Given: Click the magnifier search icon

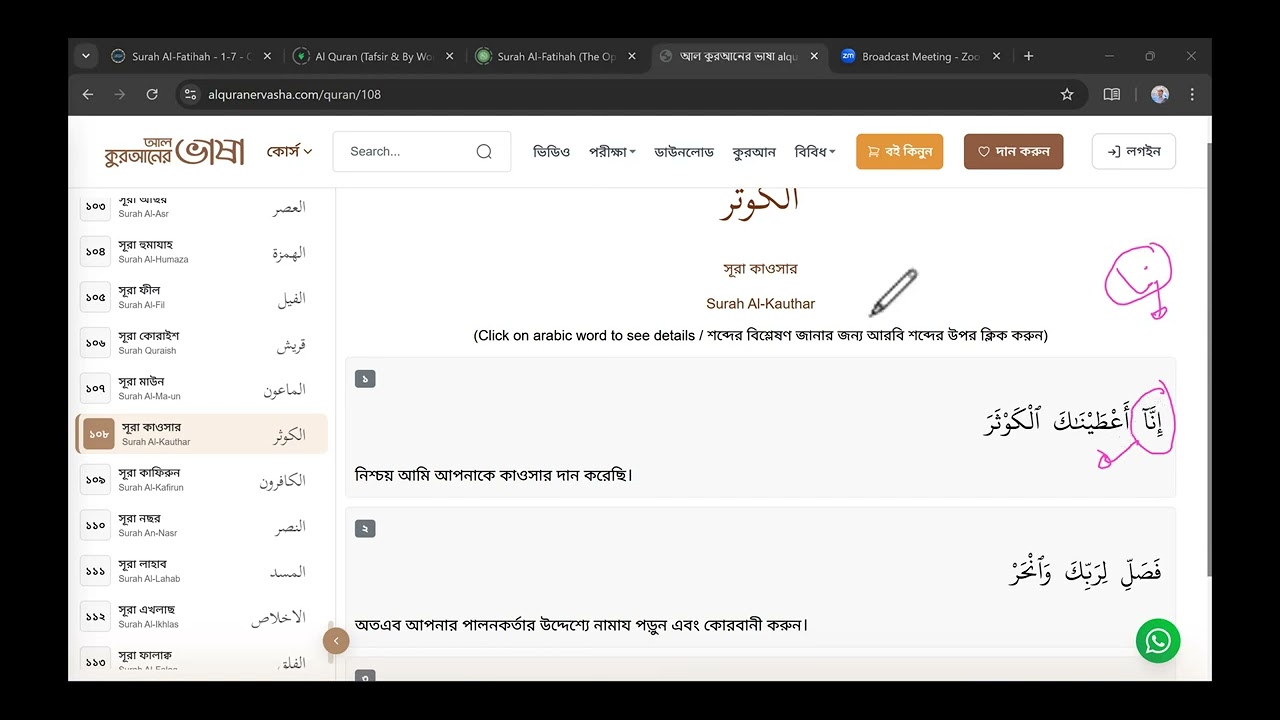Looking at the screenshot, I should click(x=484, y=152).
